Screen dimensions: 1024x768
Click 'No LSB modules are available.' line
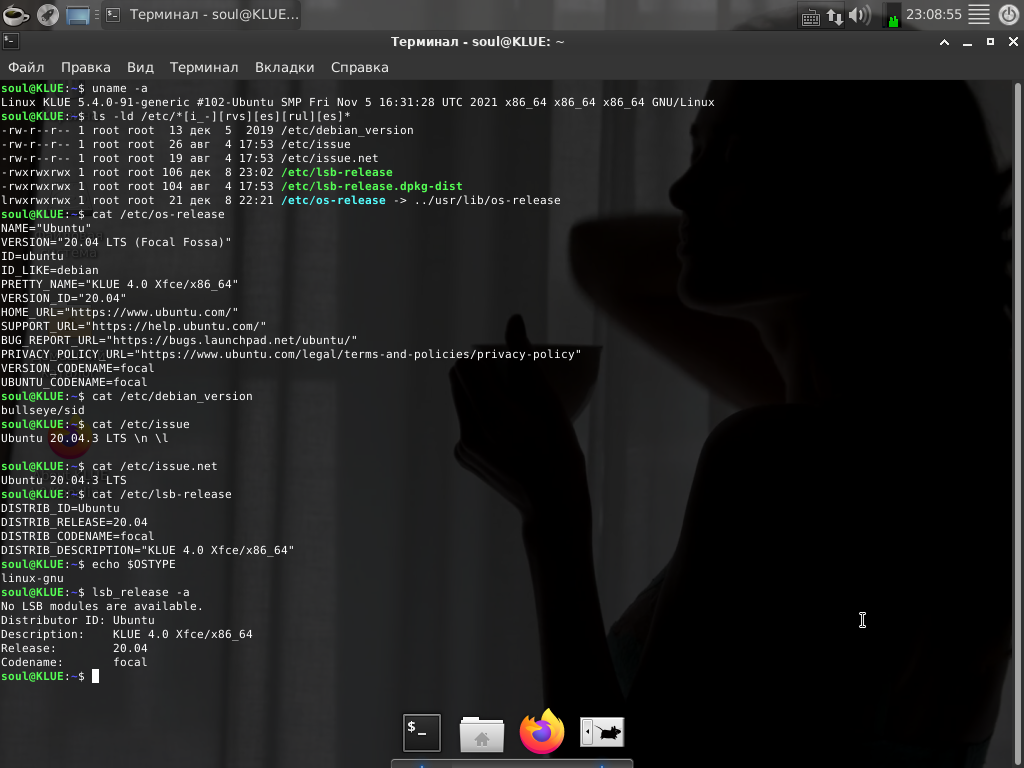(x=102, y=606)
